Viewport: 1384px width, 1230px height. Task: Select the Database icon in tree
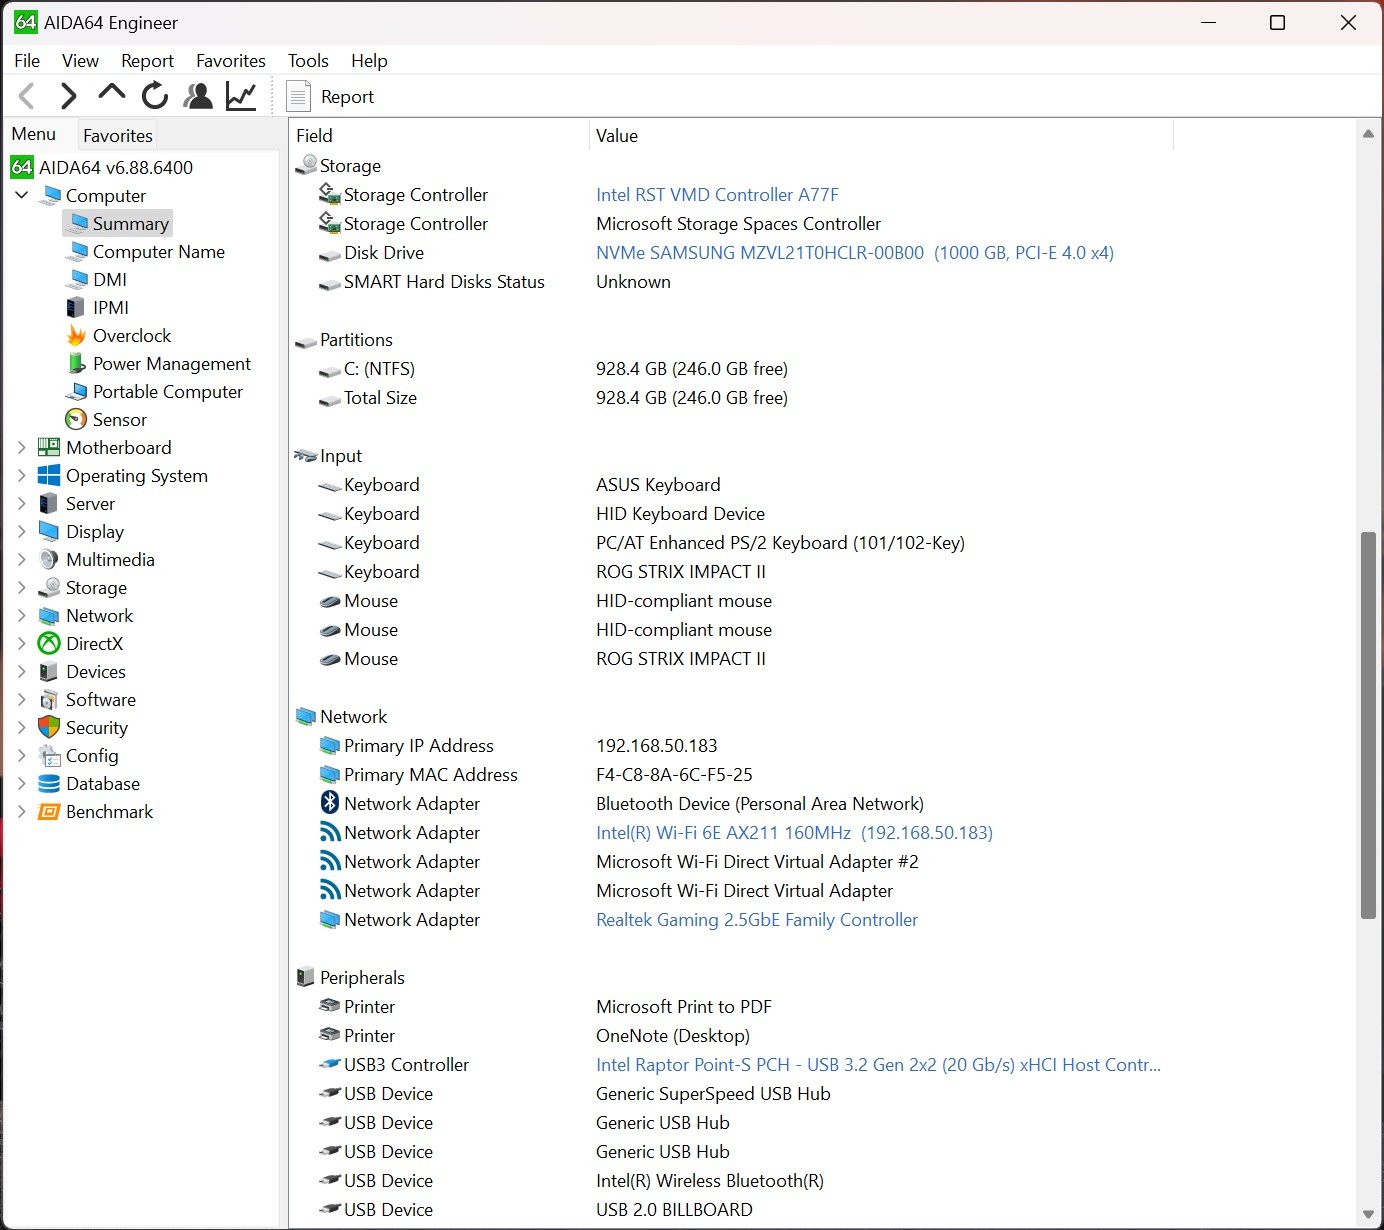coord(49,784)
